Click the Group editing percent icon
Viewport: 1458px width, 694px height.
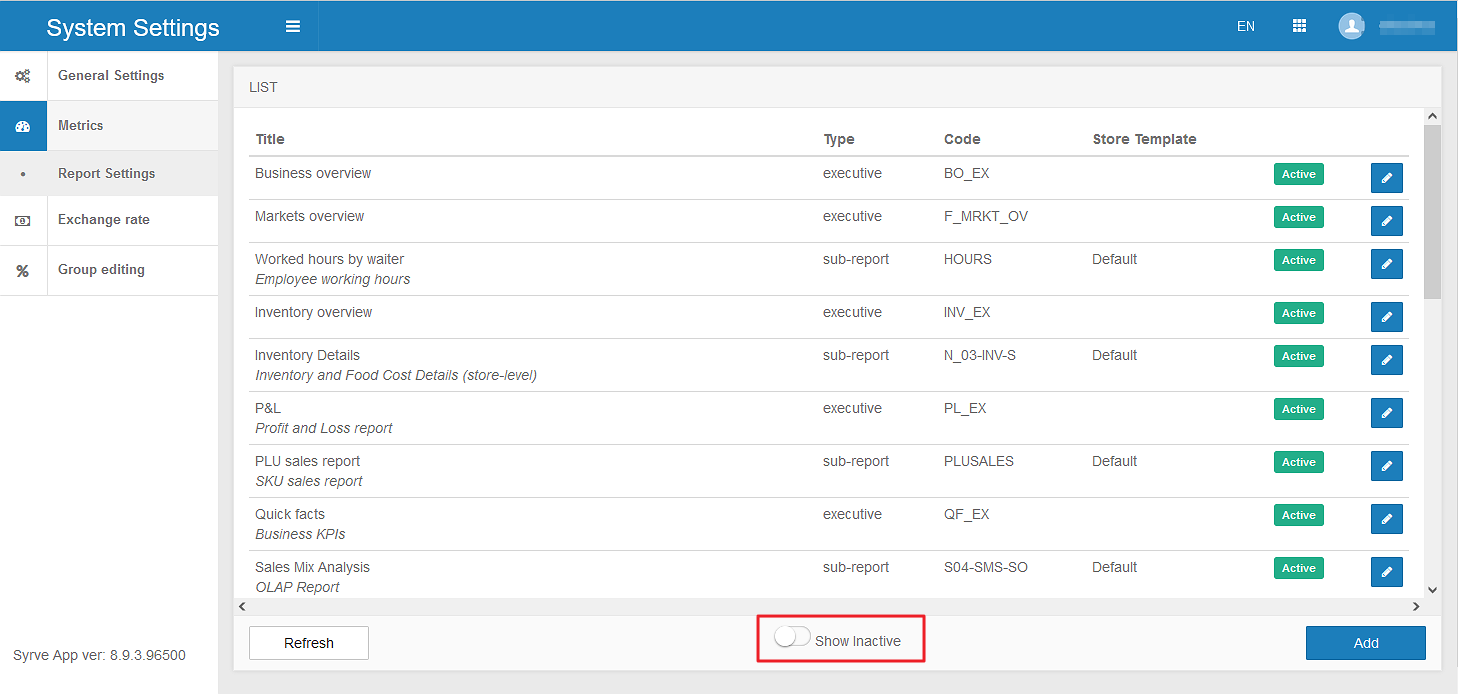23,271
